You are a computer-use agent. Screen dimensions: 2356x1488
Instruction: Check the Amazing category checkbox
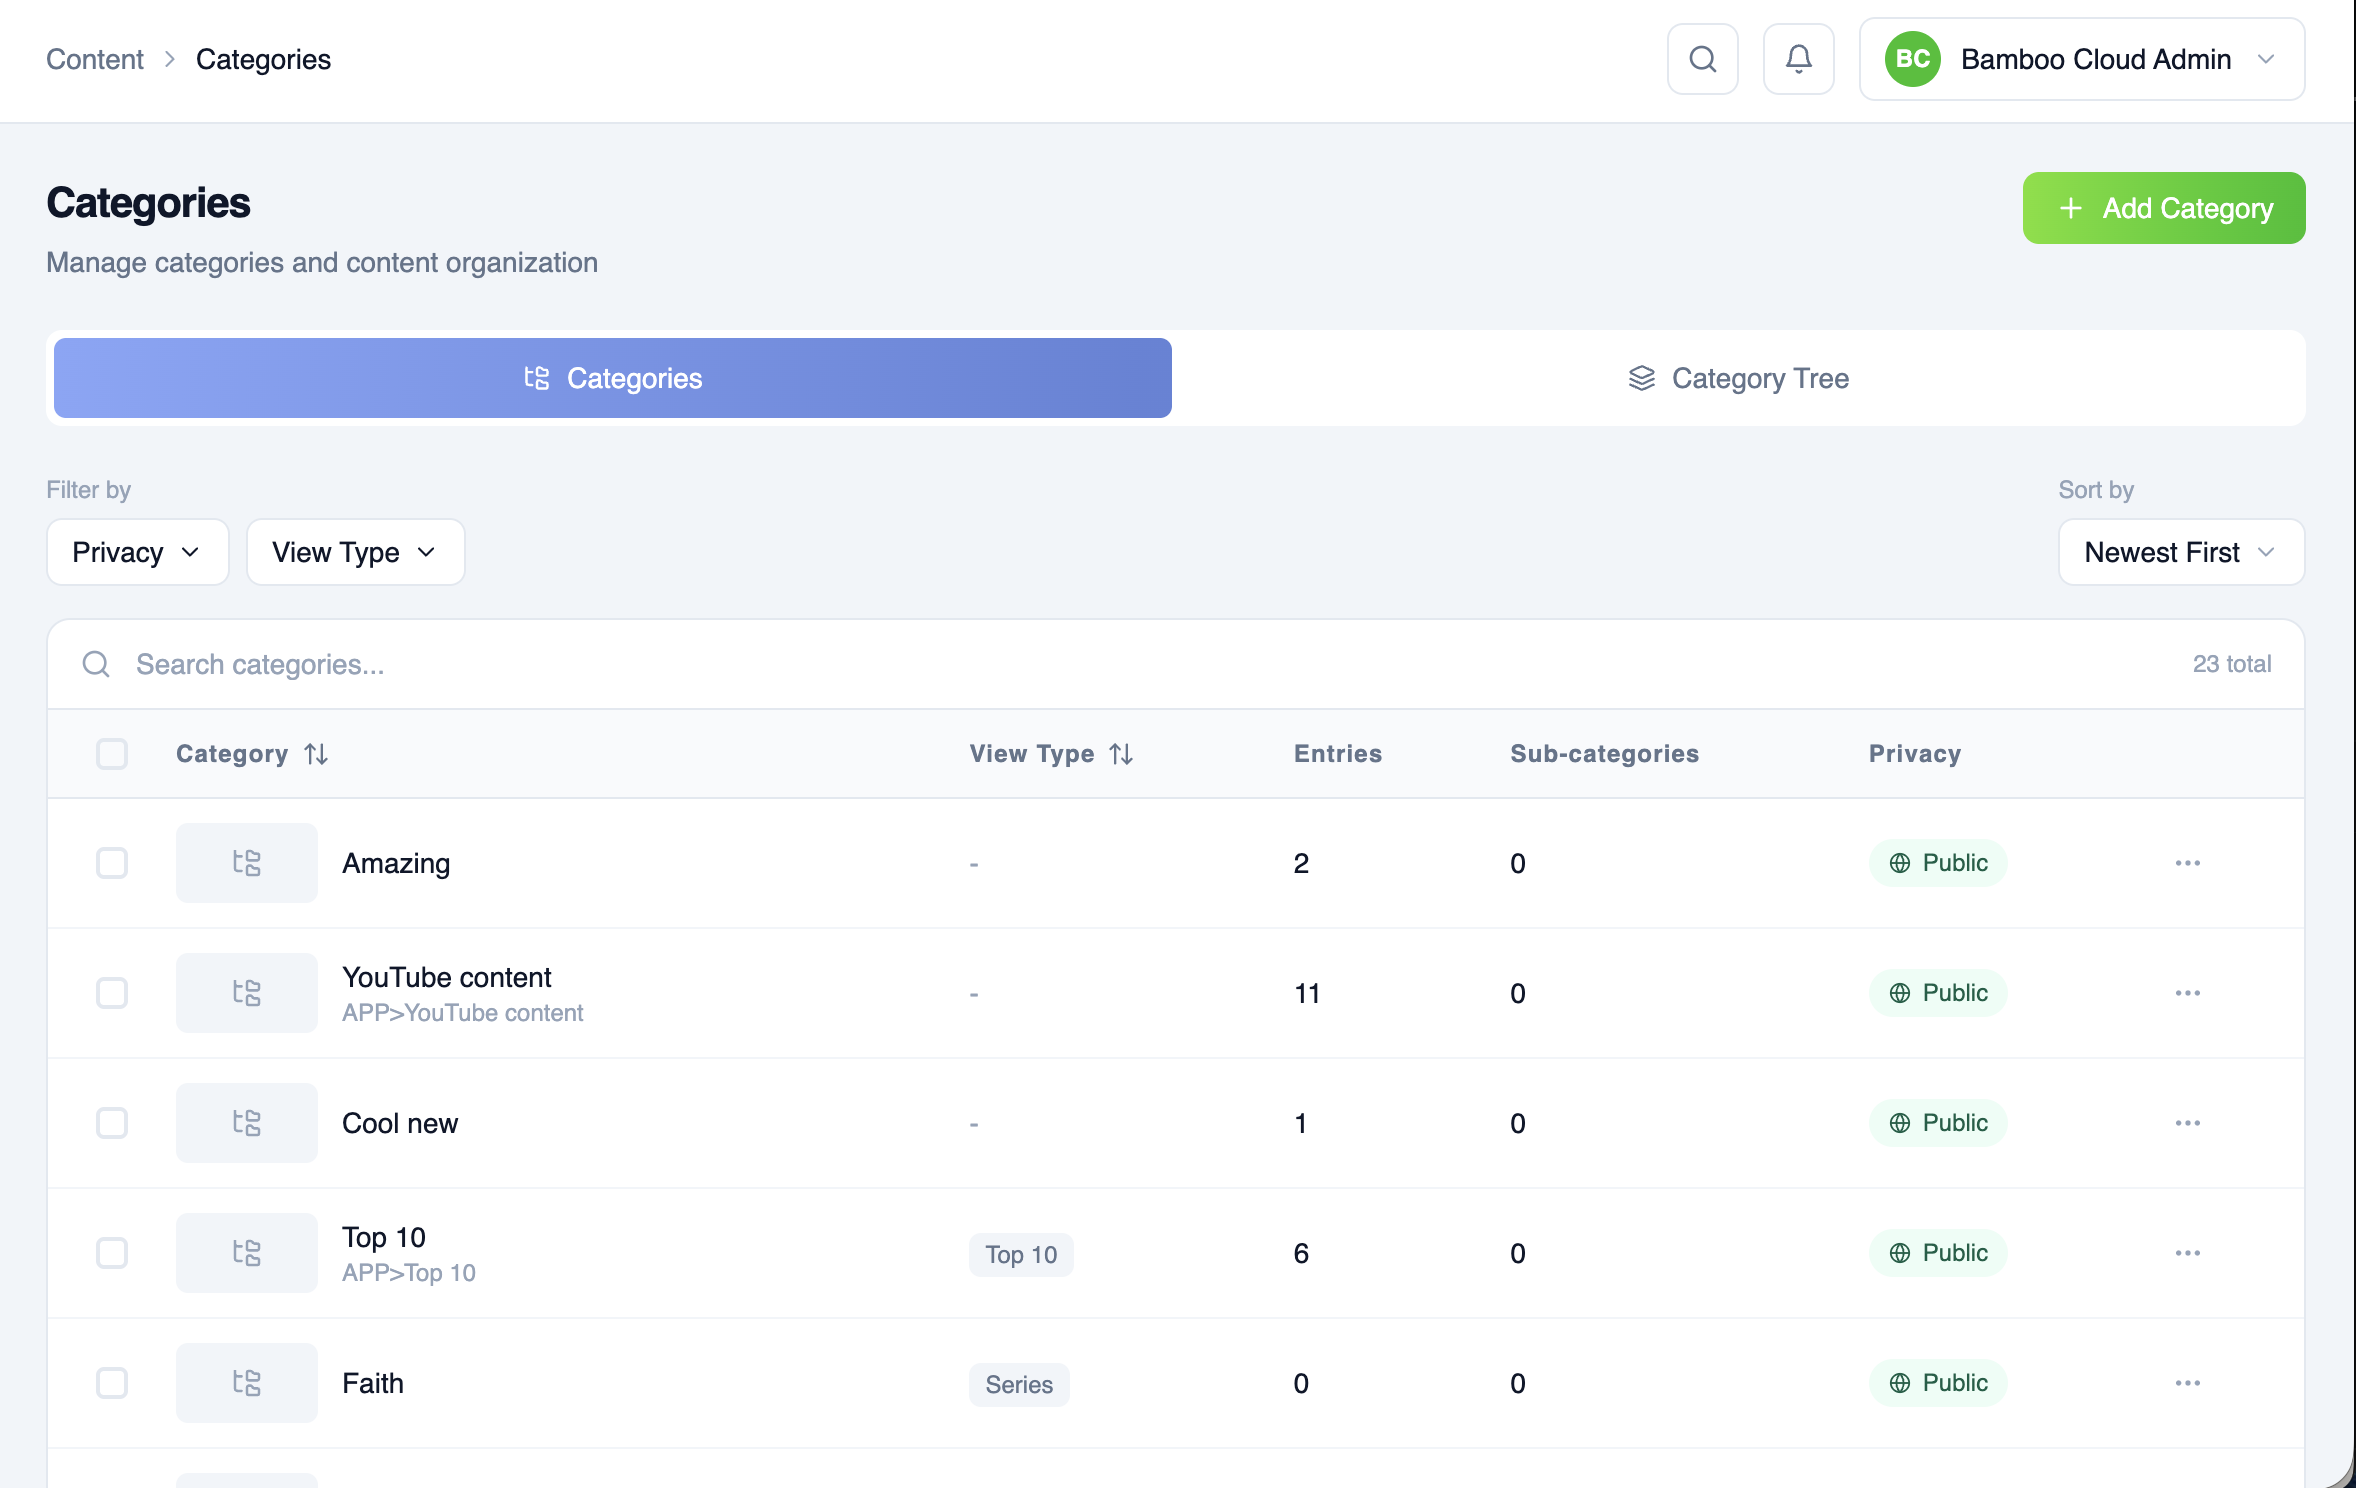112,863
